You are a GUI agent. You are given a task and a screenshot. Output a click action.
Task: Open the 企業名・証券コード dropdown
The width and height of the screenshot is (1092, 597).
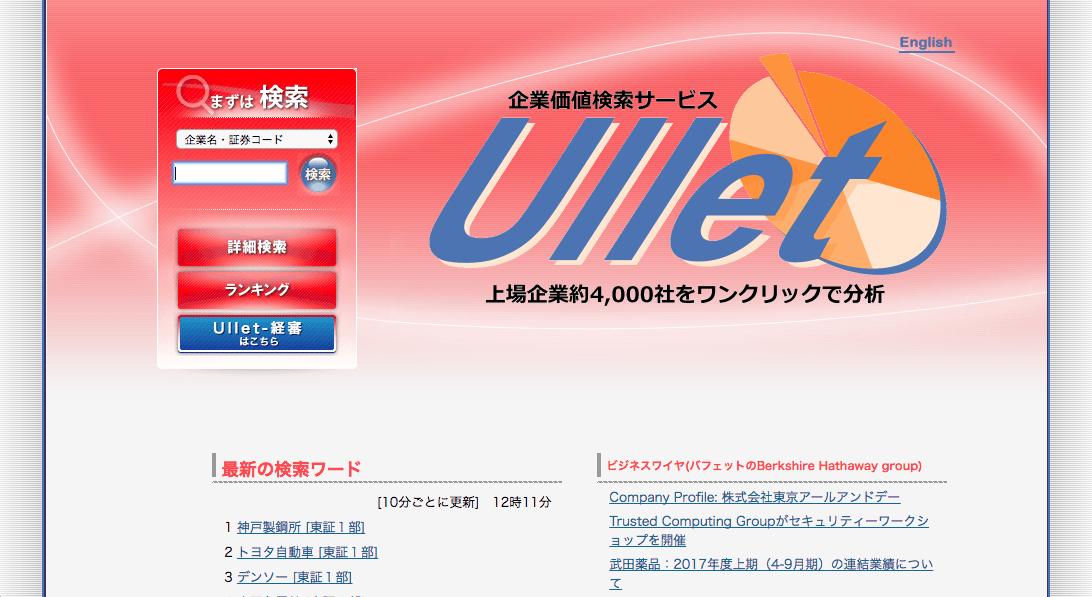click(256, 139)
